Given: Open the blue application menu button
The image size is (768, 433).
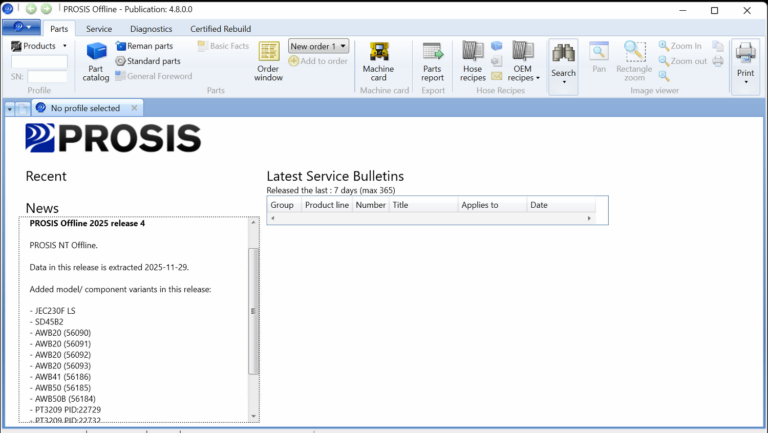Looking at the screenshot, I should click(x=22, y=27).
